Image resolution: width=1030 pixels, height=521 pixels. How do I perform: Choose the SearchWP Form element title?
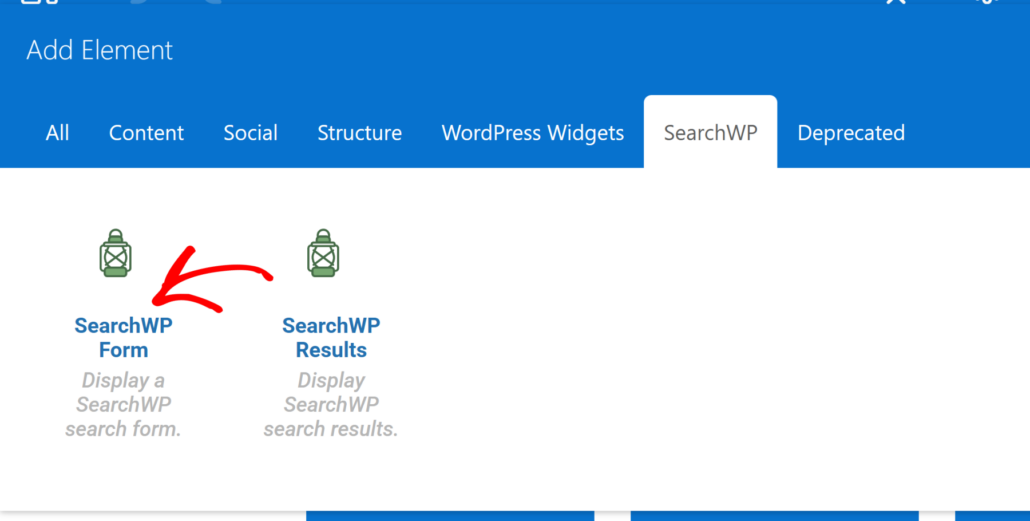pyautogui.click(x=123, y=338)
